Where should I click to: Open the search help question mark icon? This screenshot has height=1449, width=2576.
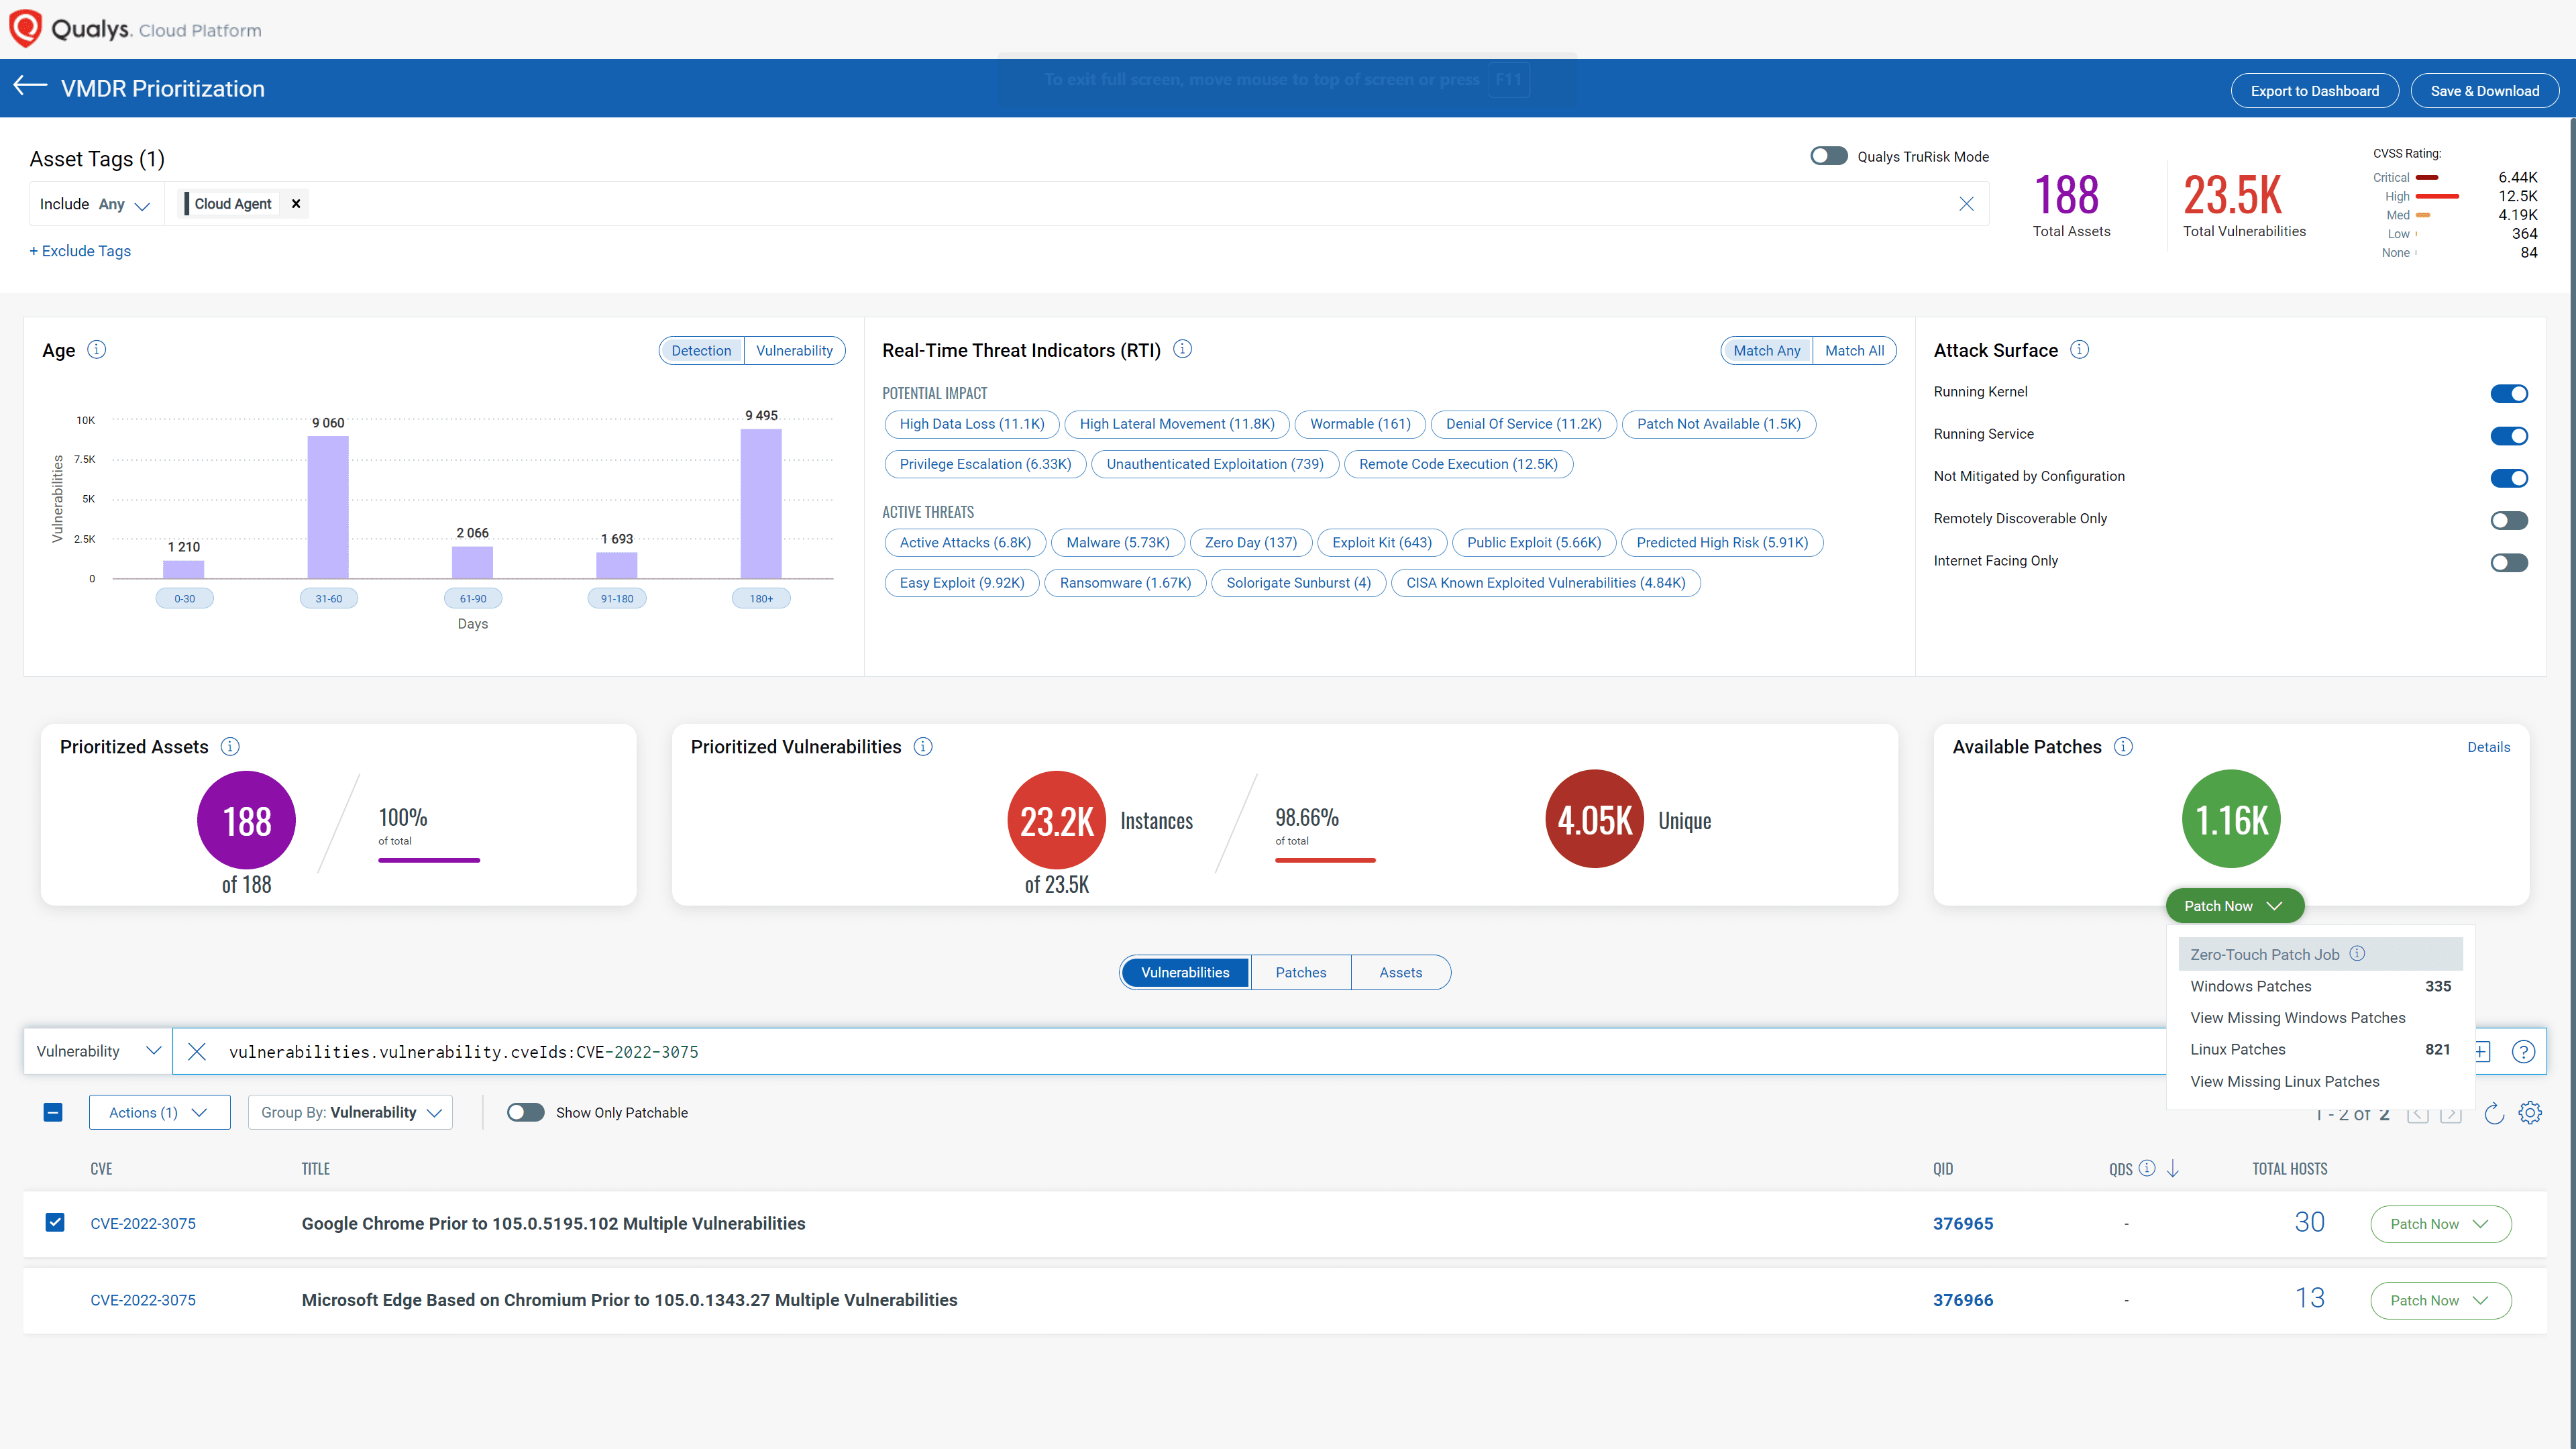click(x=2523, y=1051)
